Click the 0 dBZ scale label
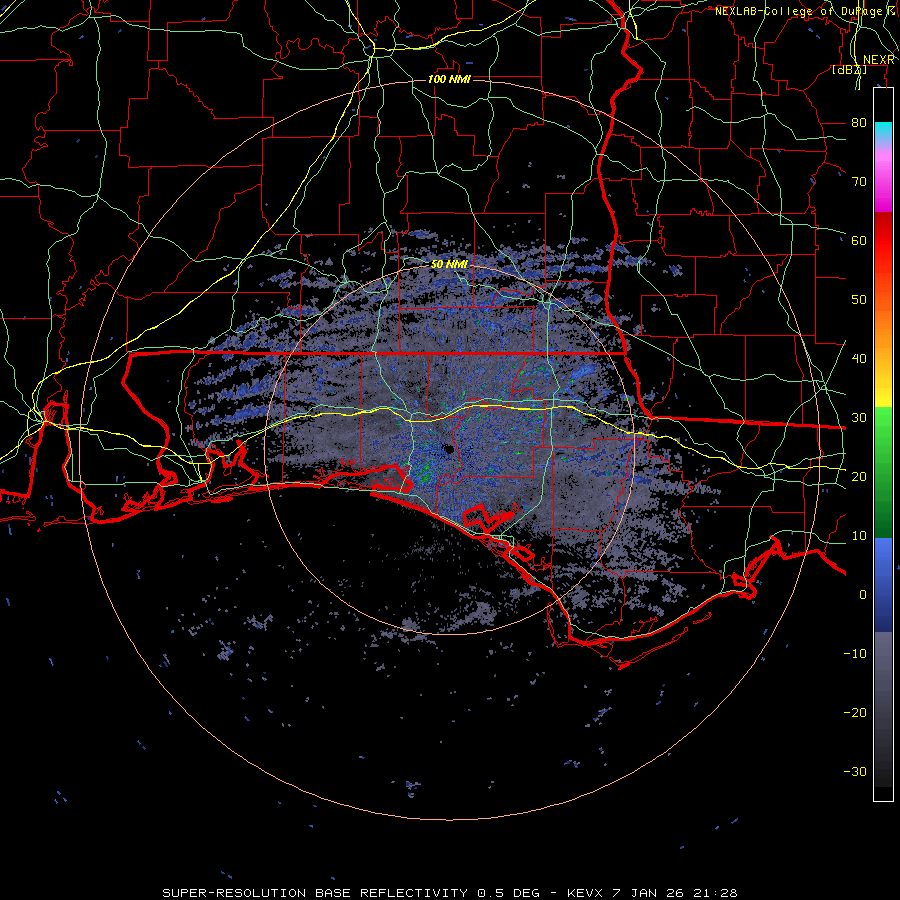The image size is (900, 900). [x=863, y=595]
